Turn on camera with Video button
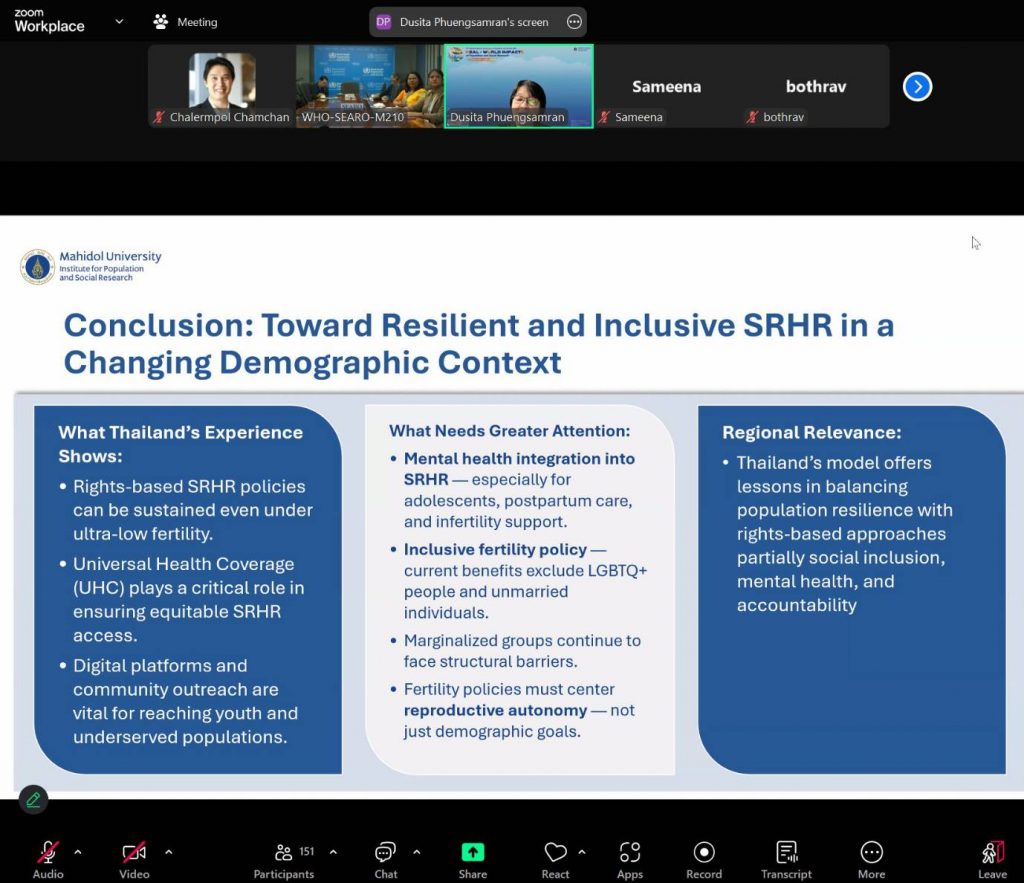Image resolution: width=1024 pixels, height=883 pixels. [134, 853]
